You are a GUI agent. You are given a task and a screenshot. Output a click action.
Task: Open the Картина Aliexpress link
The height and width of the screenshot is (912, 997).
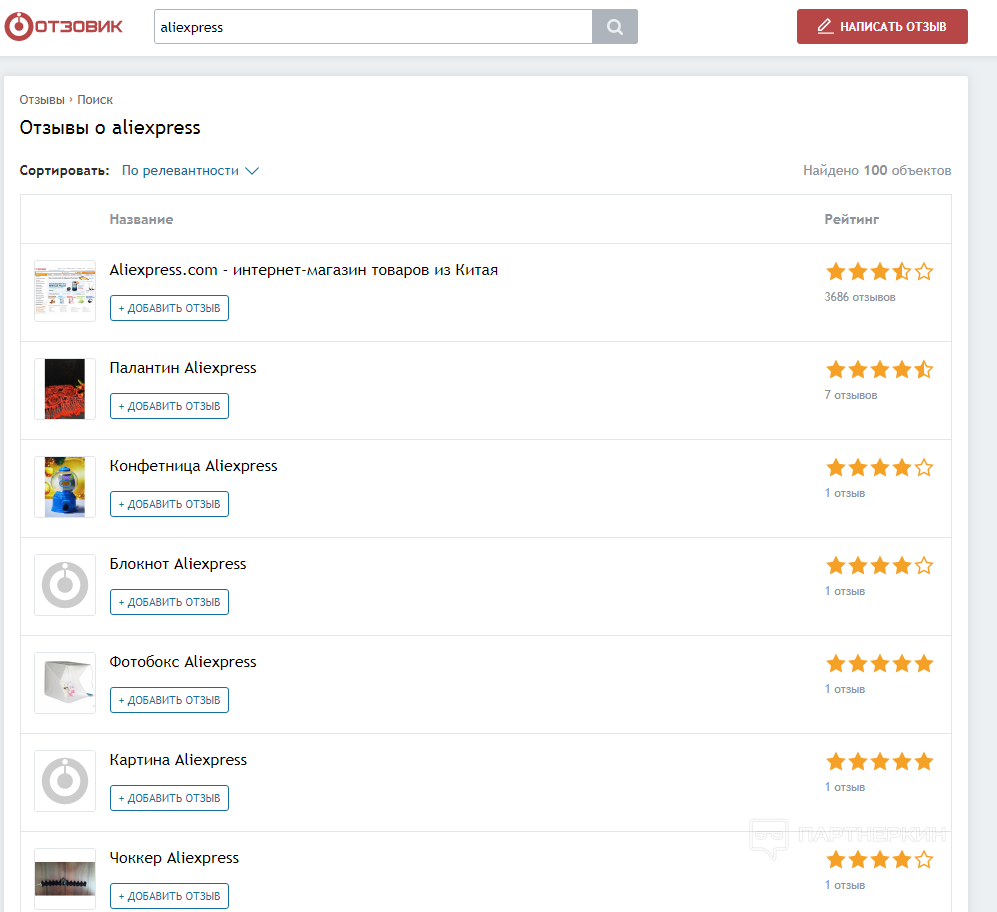coord(178,759)
